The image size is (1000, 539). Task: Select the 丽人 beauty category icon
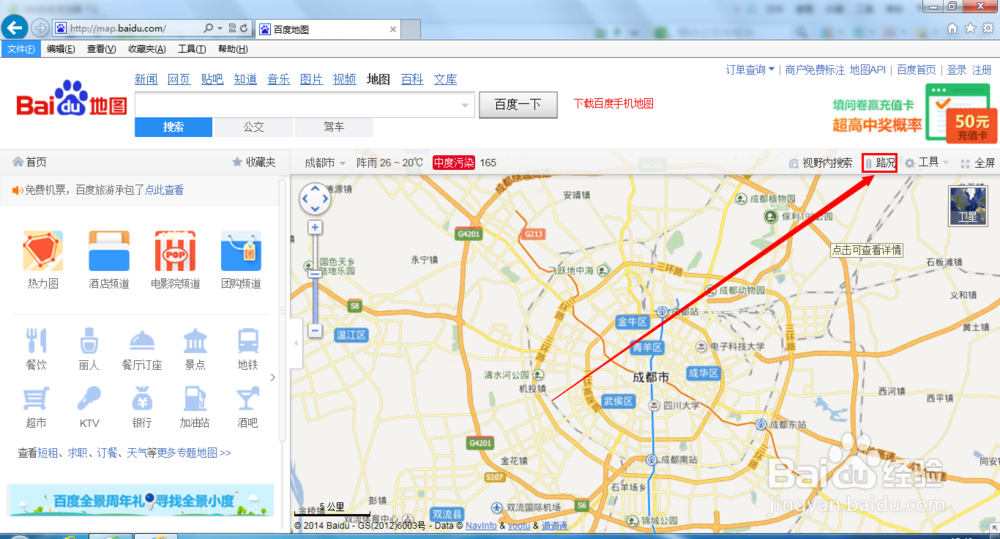click(x=89, y=341)
